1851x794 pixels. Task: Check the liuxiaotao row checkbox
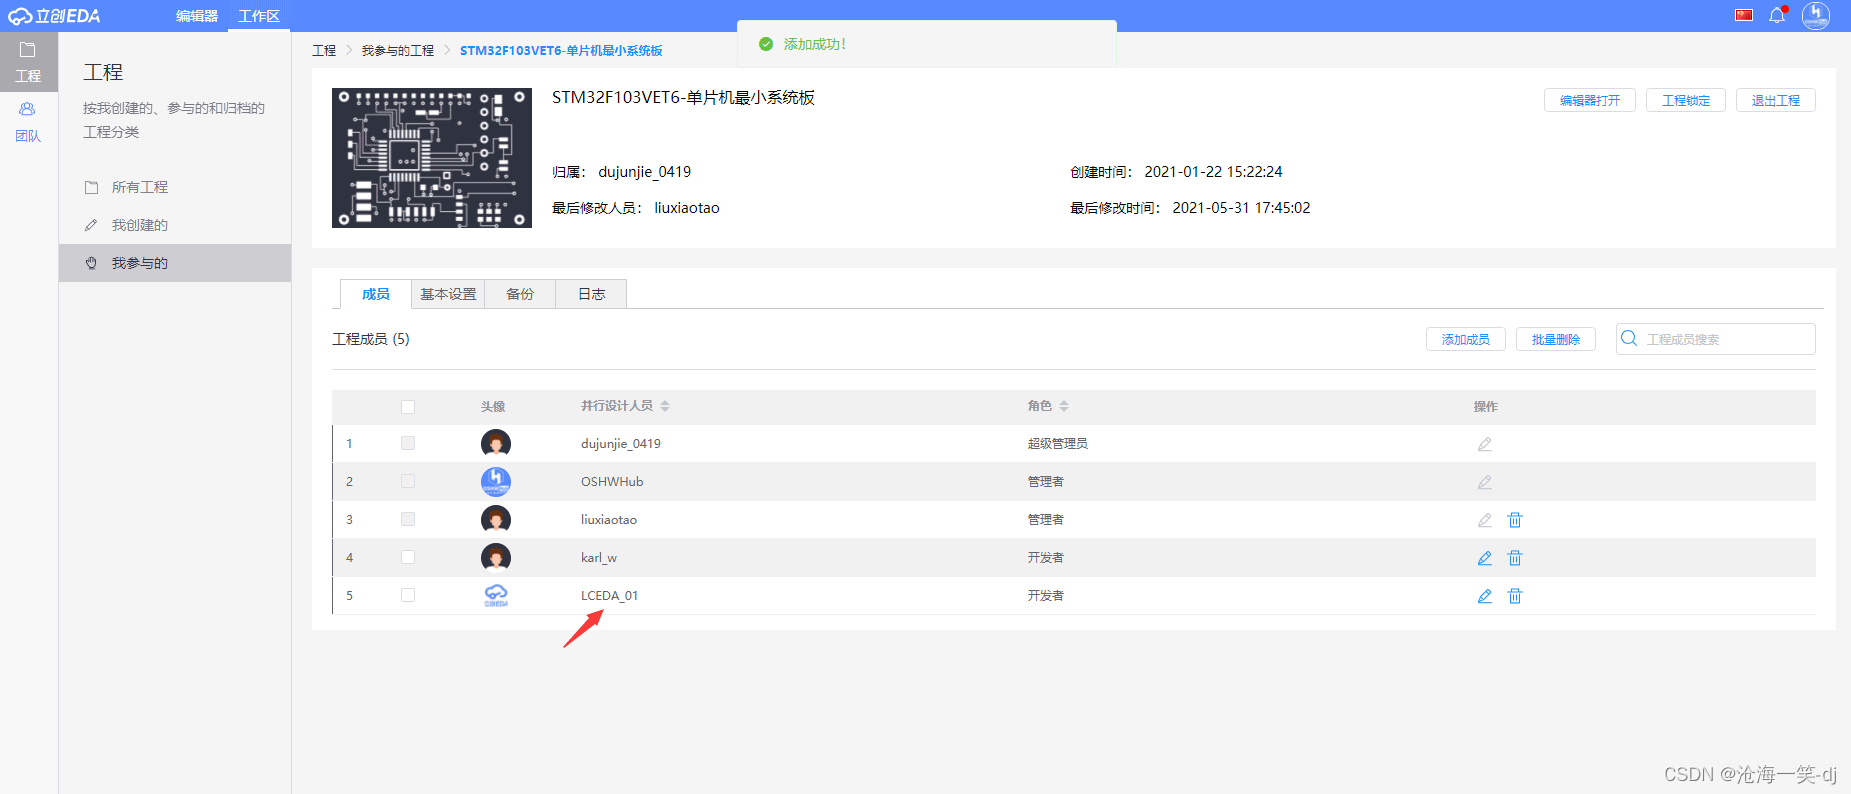point(408,519)
